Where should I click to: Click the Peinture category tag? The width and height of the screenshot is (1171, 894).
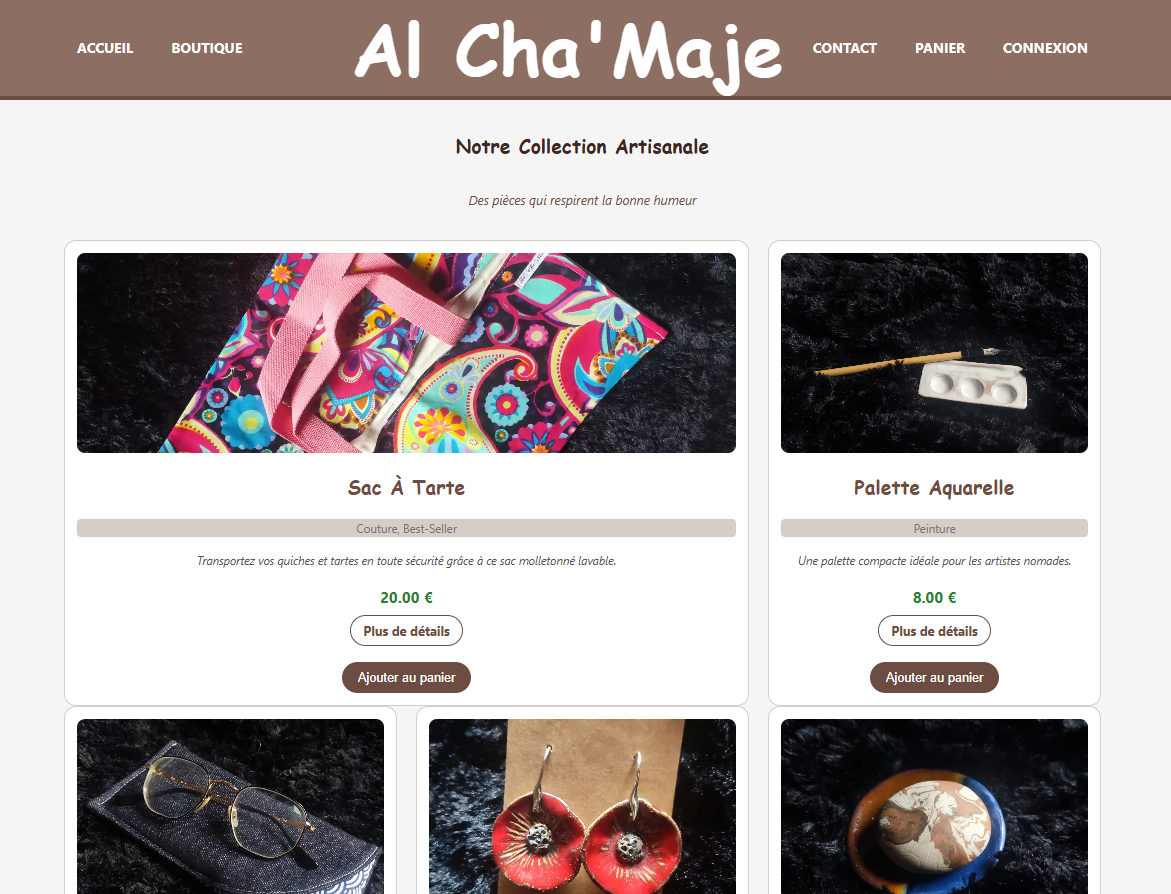coord(934,528)
